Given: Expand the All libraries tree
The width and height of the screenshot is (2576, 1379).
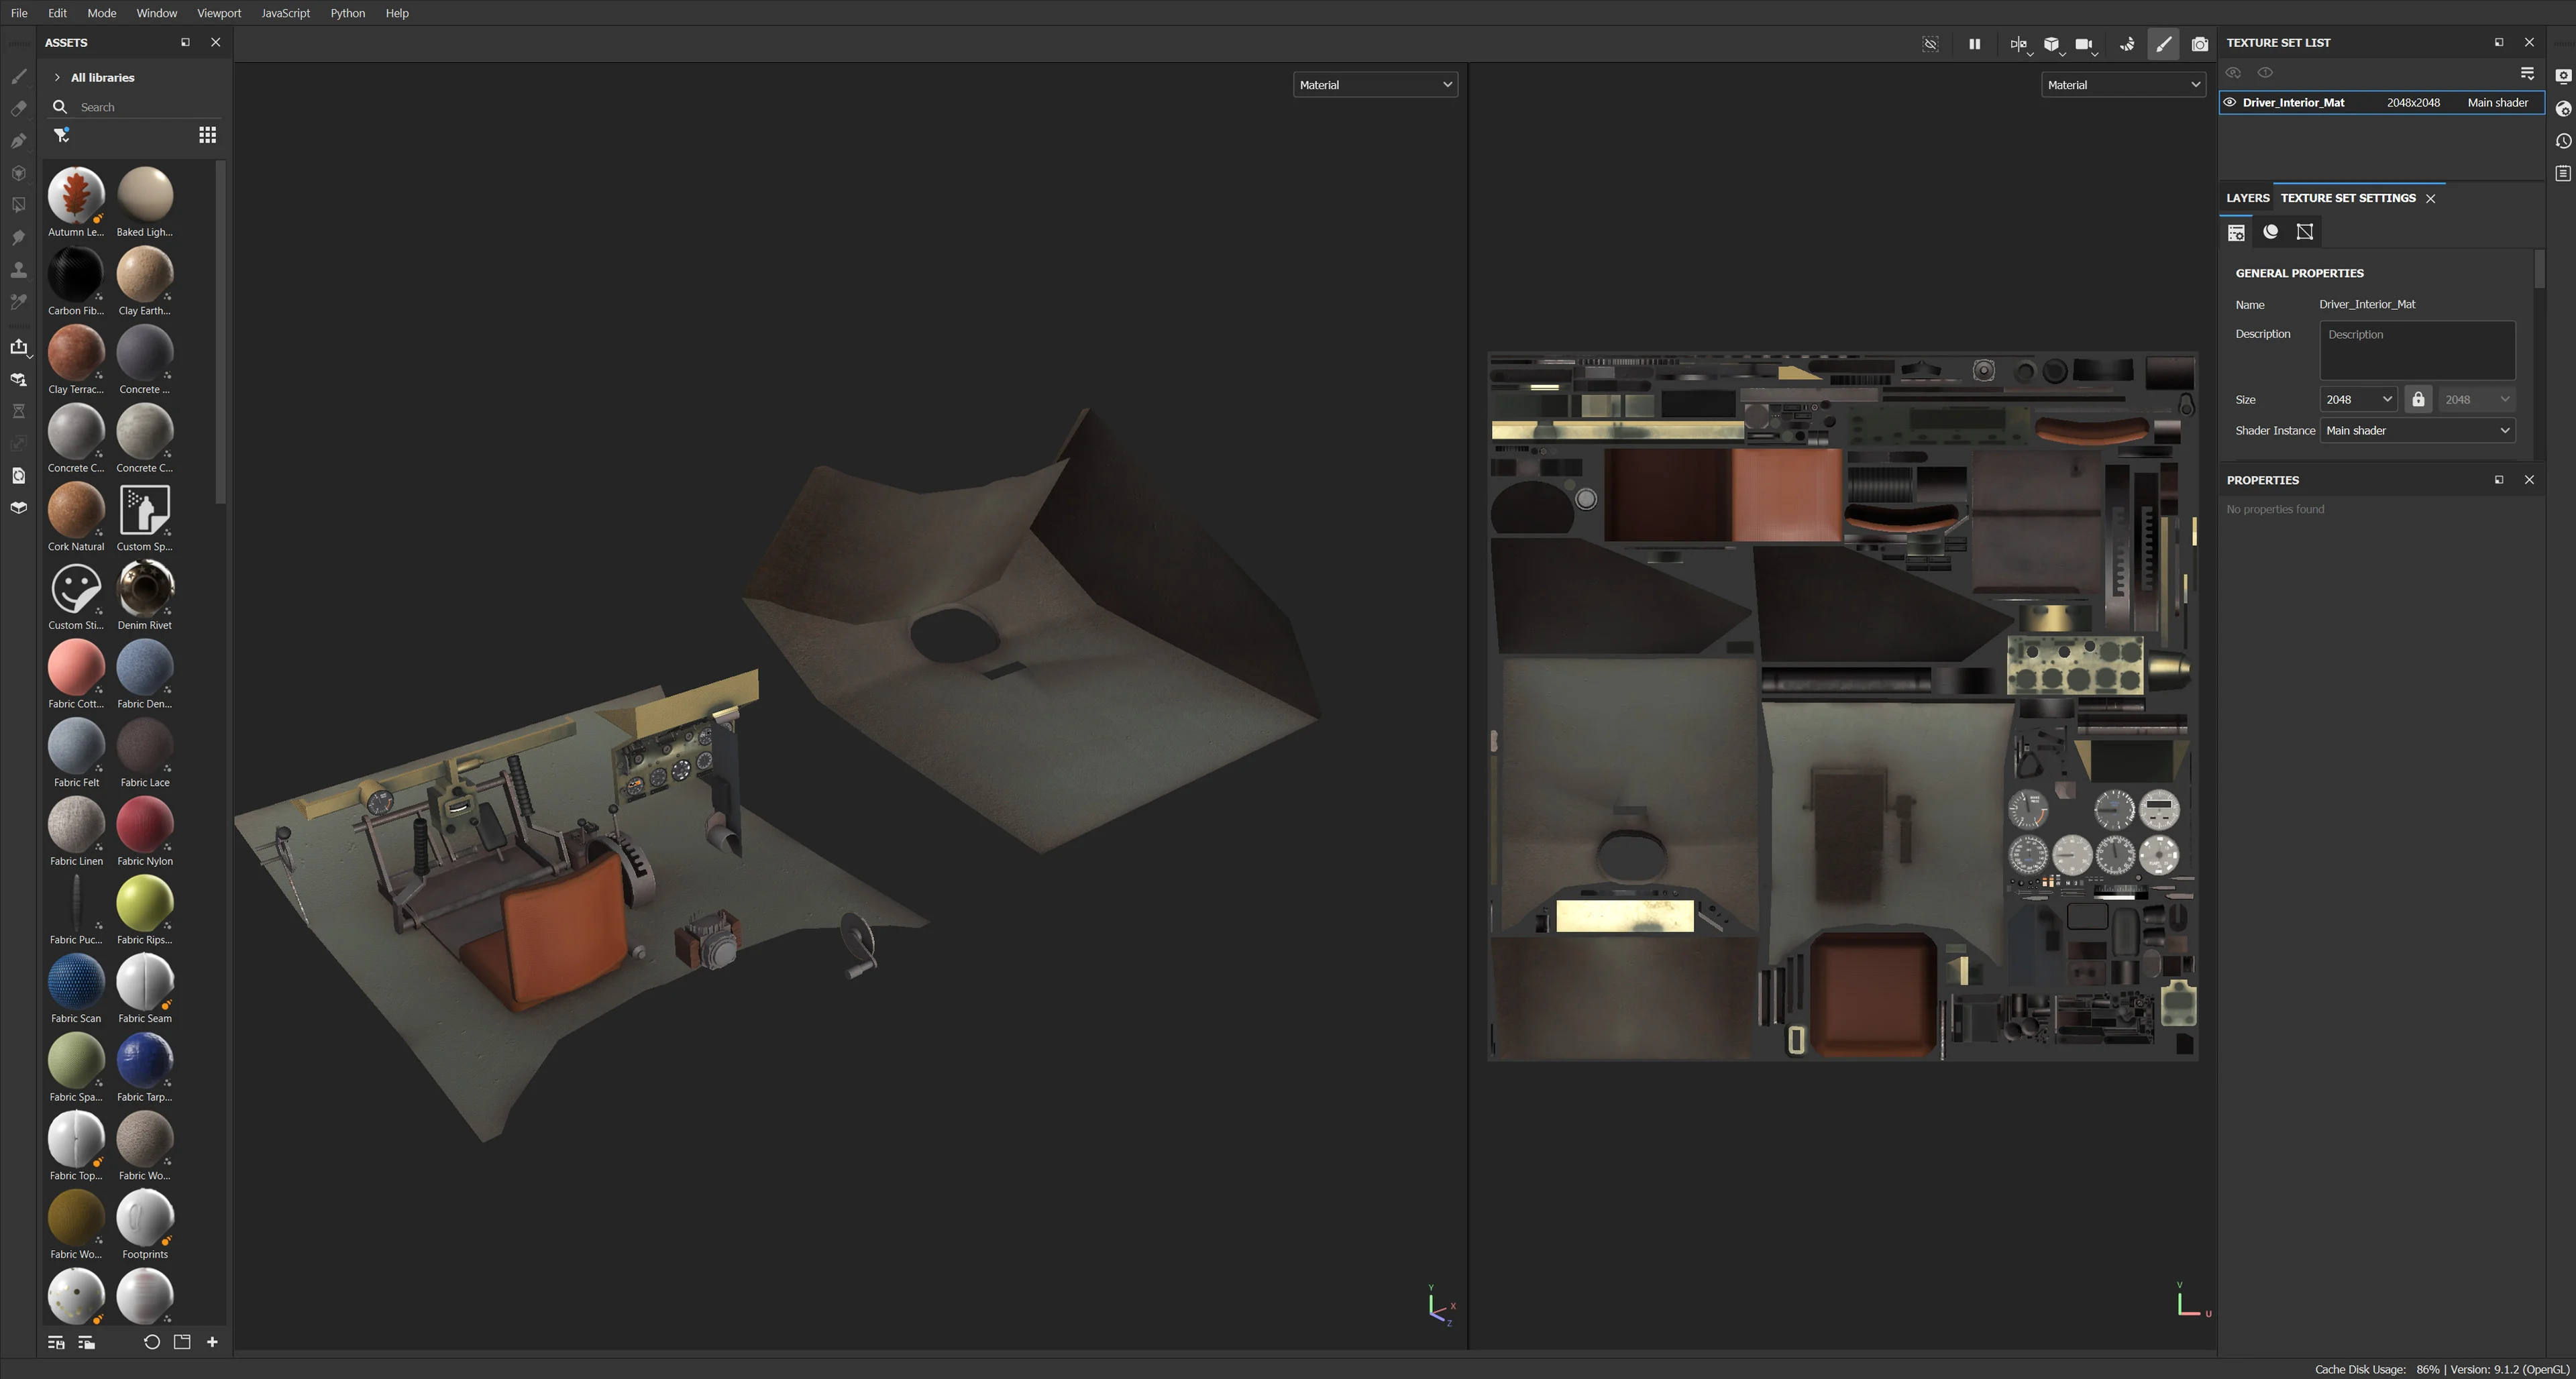Looking at the screenshot, I should (x=57, y=77).
